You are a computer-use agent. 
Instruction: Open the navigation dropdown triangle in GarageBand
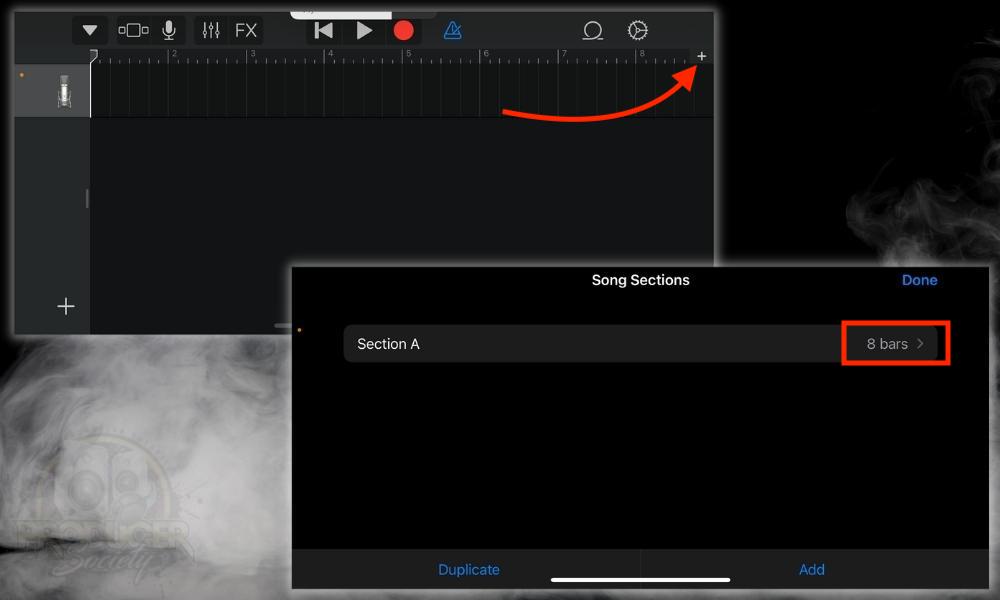(90, 30)
